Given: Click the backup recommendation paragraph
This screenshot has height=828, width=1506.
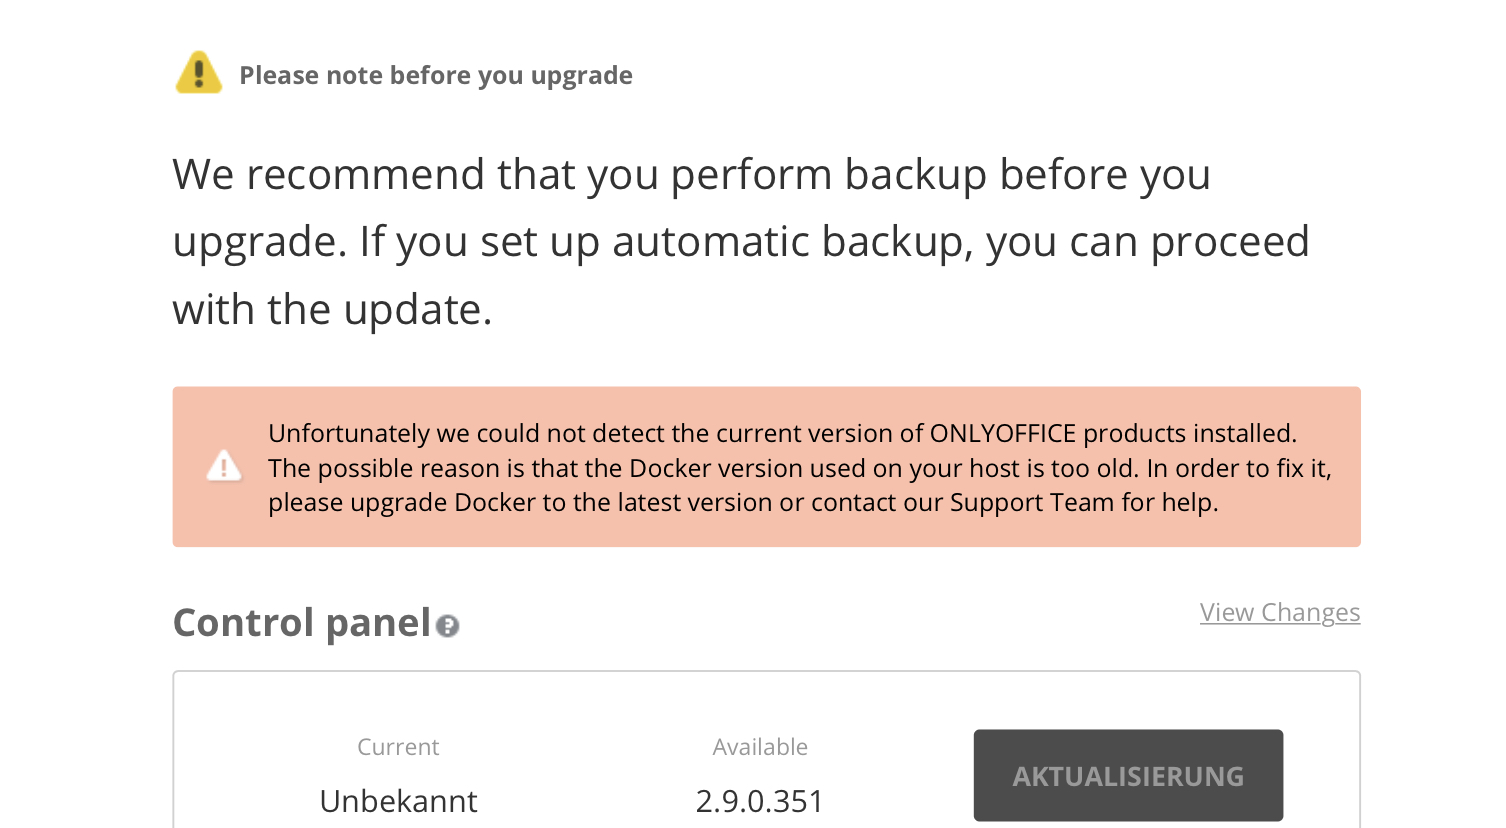Looking at the screenshot, I should coord(740,240).
